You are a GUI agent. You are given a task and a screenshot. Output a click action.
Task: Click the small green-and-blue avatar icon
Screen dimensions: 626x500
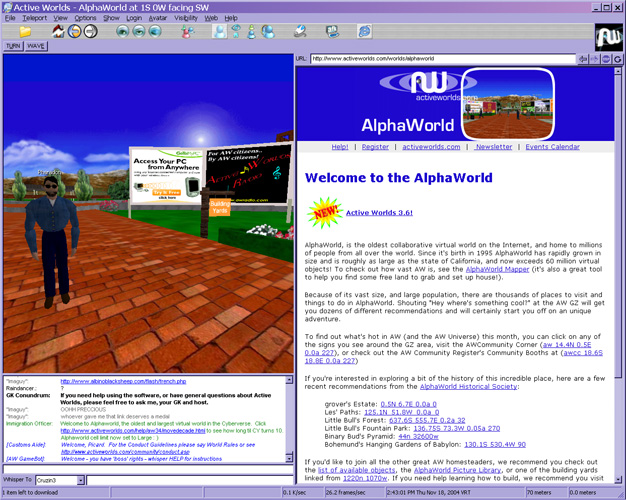[252, 32]
